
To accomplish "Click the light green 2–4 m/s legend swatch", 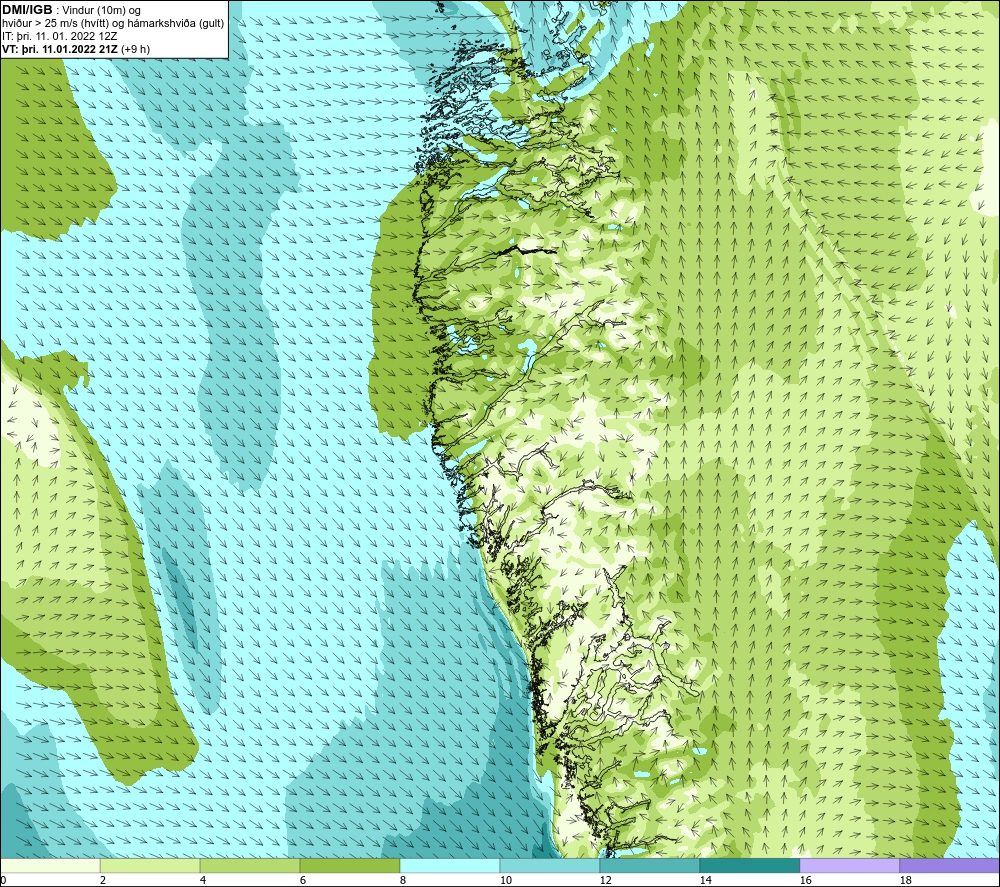I will [x=150, y=865].
